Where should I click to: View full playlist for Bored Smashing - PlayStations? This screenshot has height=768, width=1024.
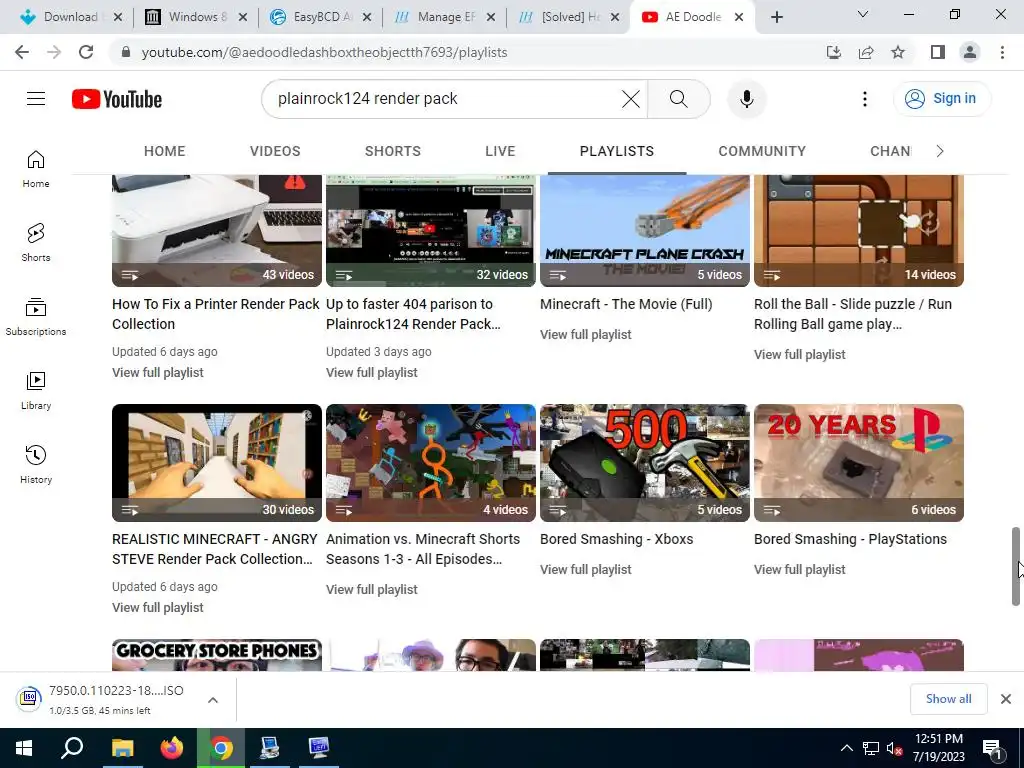pyautogui.click(x=799, y=569)
